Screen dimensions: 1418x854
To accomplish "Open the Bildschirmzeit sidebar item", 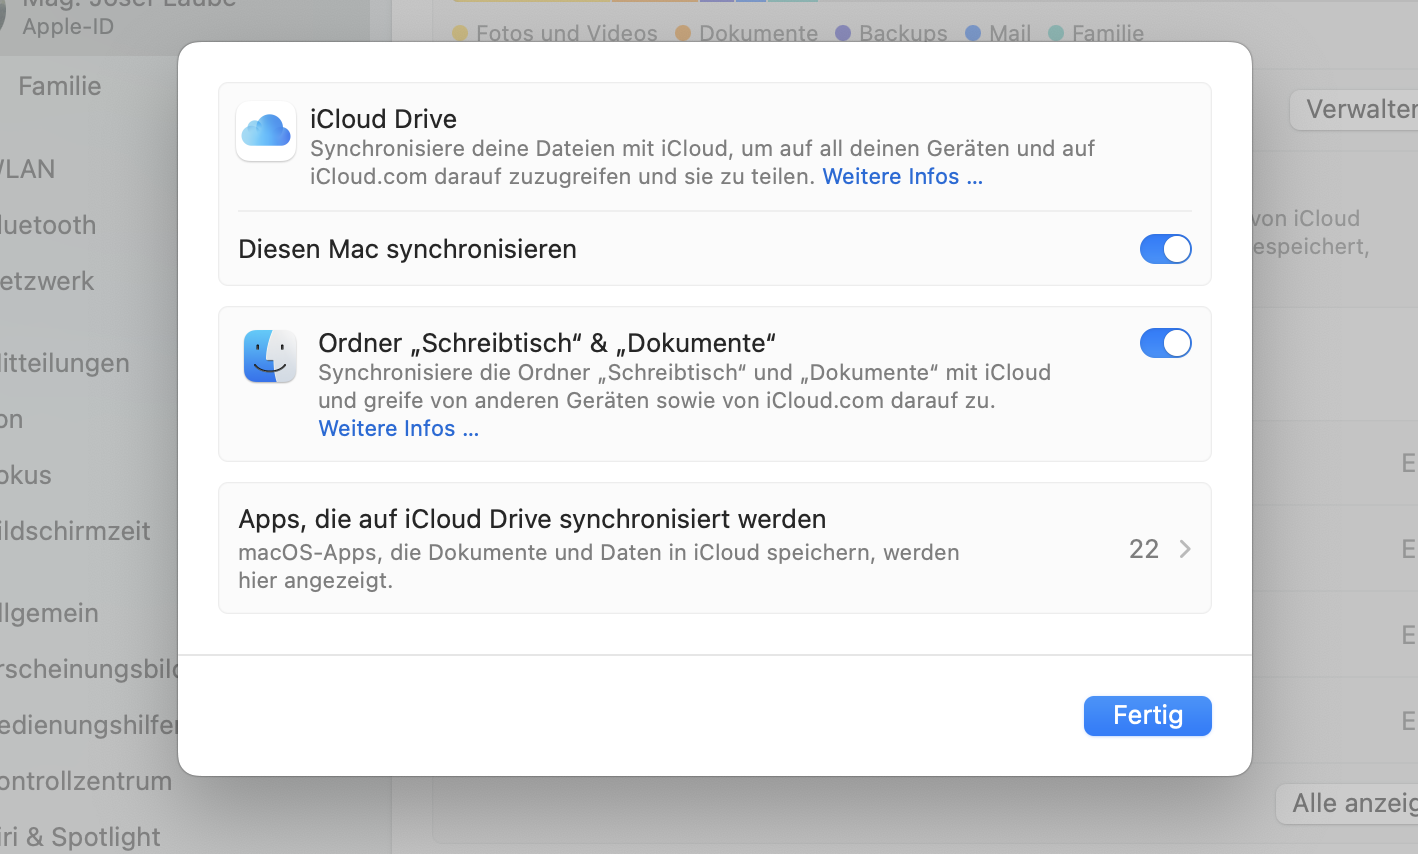I will pos(76,531).
